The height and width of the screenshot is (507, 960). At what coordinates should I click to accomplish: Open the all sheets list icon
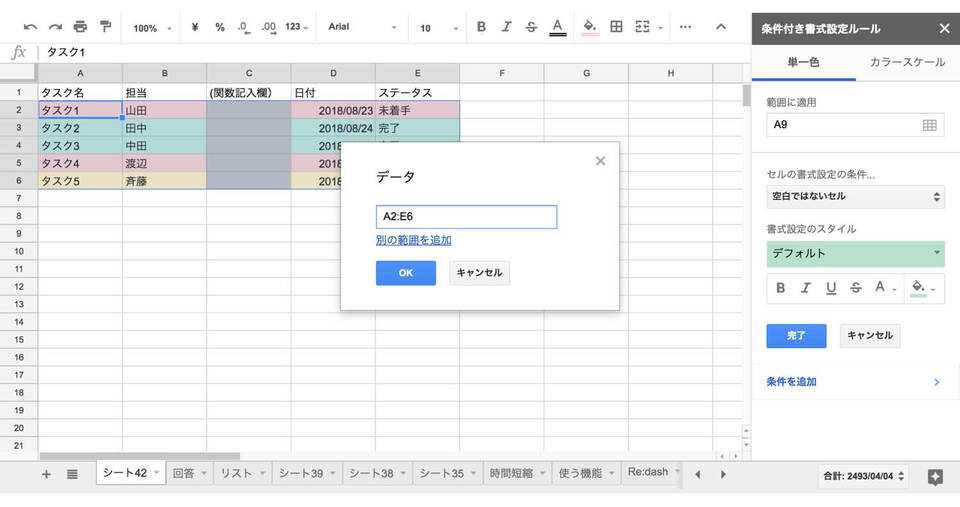click(72, 474)
